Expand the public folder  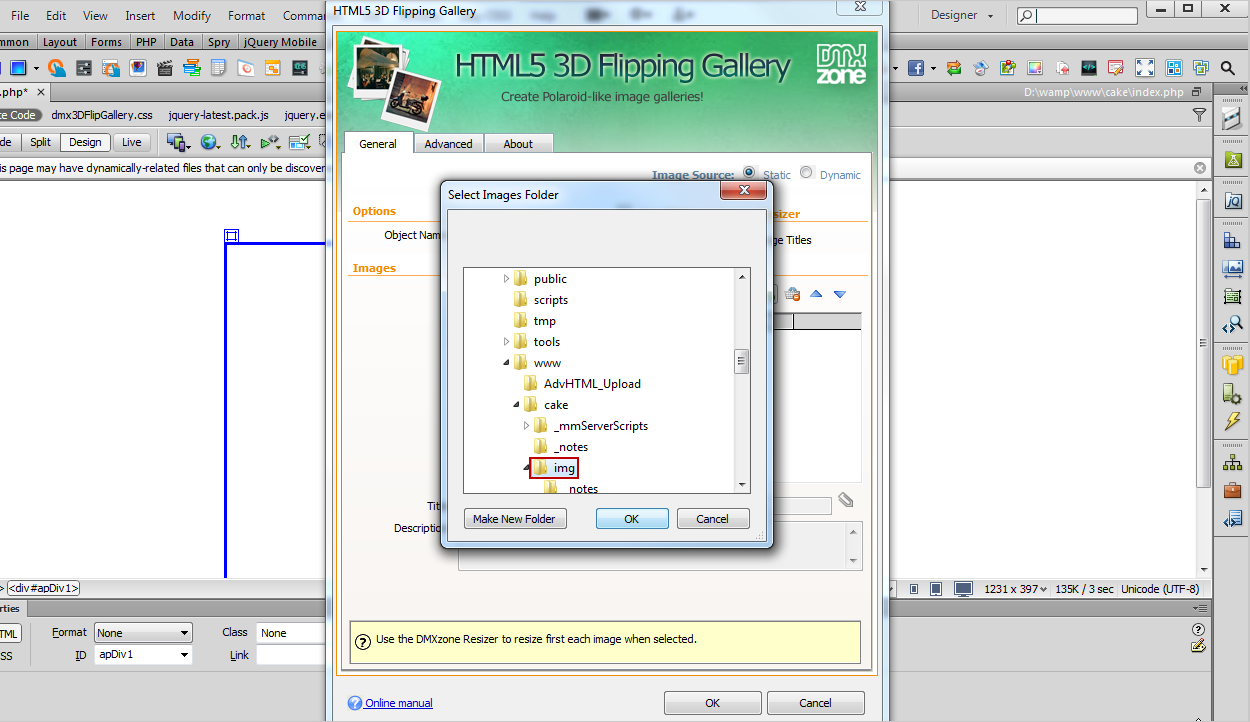click(506, 279)
